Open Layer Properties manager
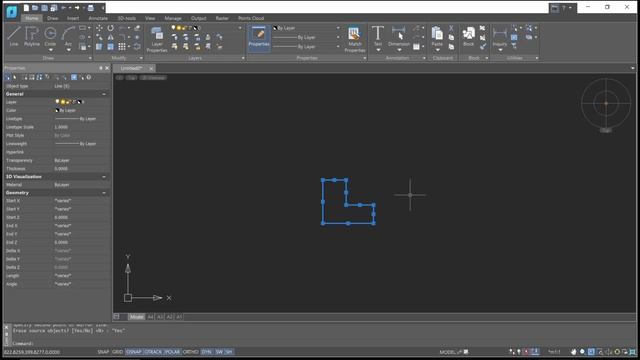This screenshot has width=640, height=360. (157, 39)
